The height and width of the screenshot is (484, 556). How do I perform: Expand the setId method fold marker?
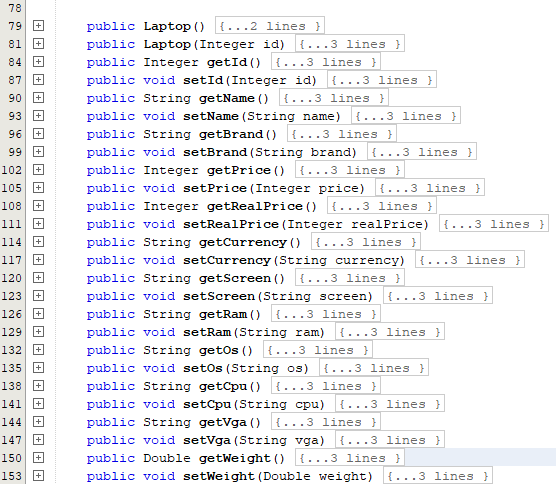pos(38,80)
